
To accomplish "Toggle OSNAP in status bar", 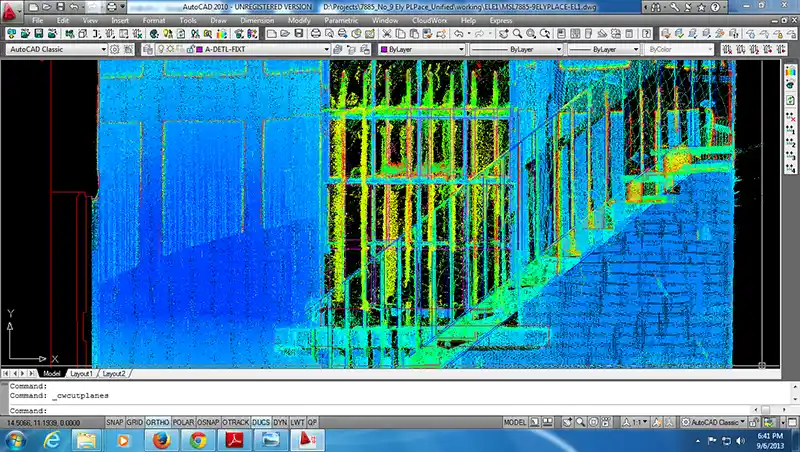I will 208,422.
